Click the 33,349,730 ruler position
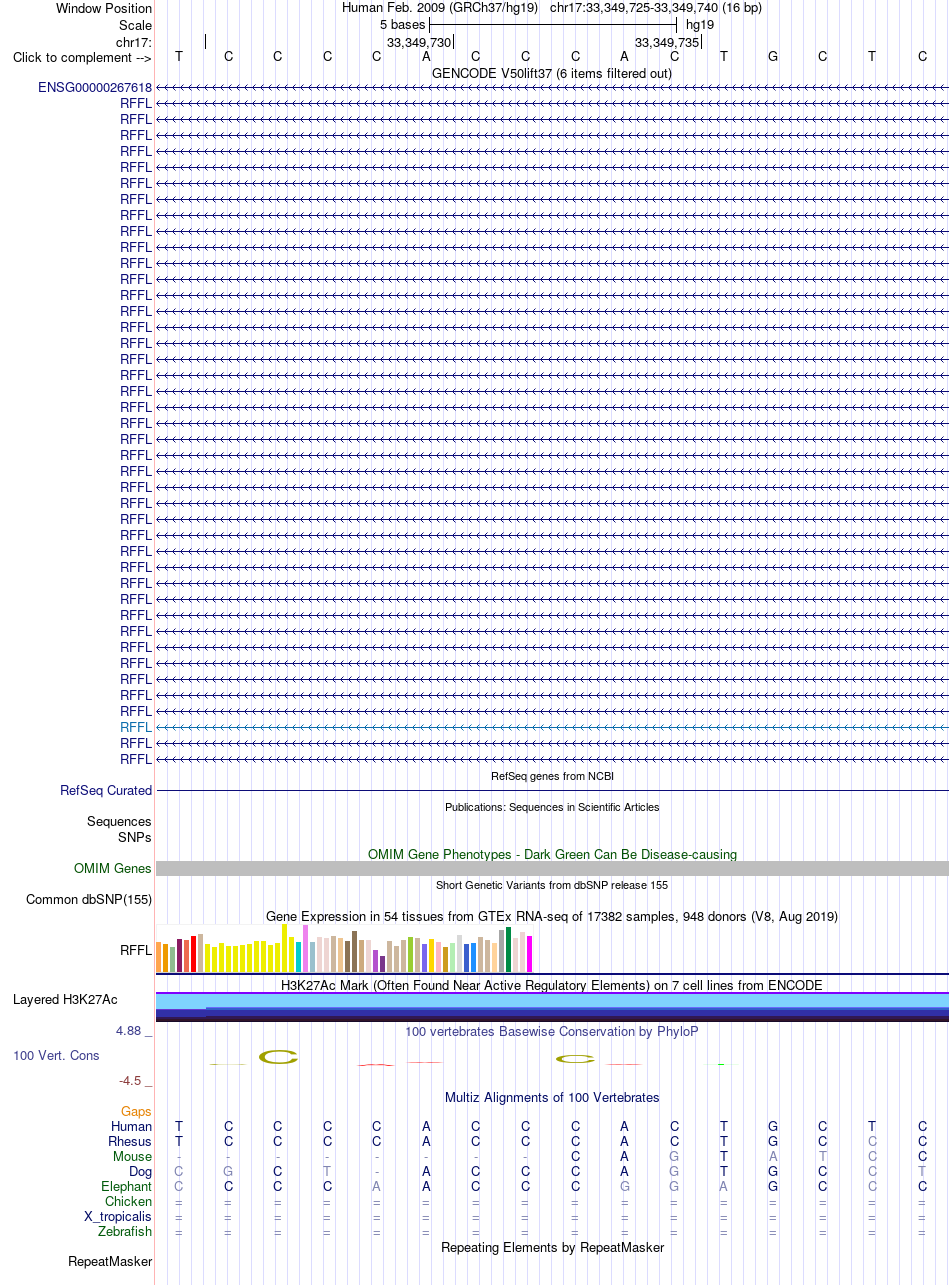This screenshot has width=950, height=1285. click(x=420, y=42)
